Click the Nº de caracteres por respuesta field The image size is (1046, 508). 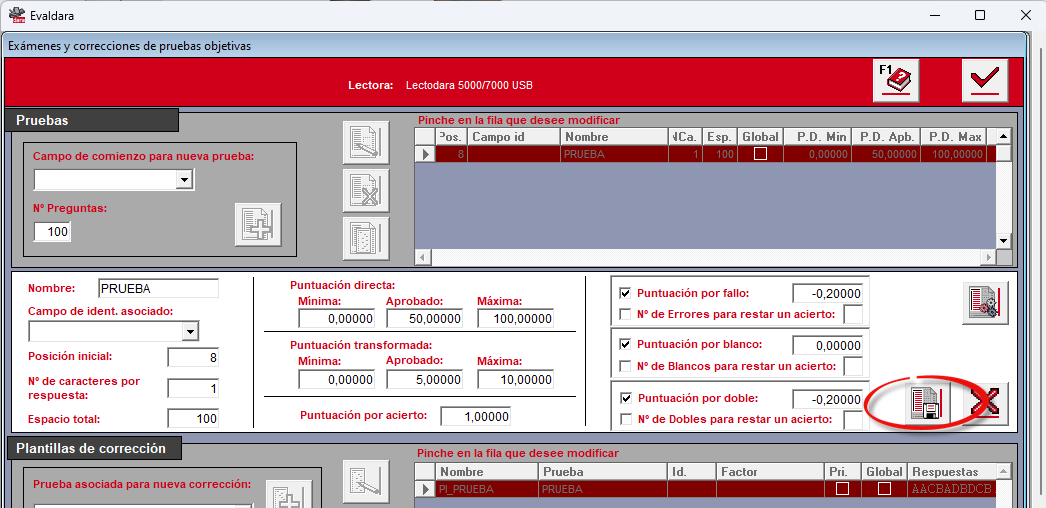(193, 388)
